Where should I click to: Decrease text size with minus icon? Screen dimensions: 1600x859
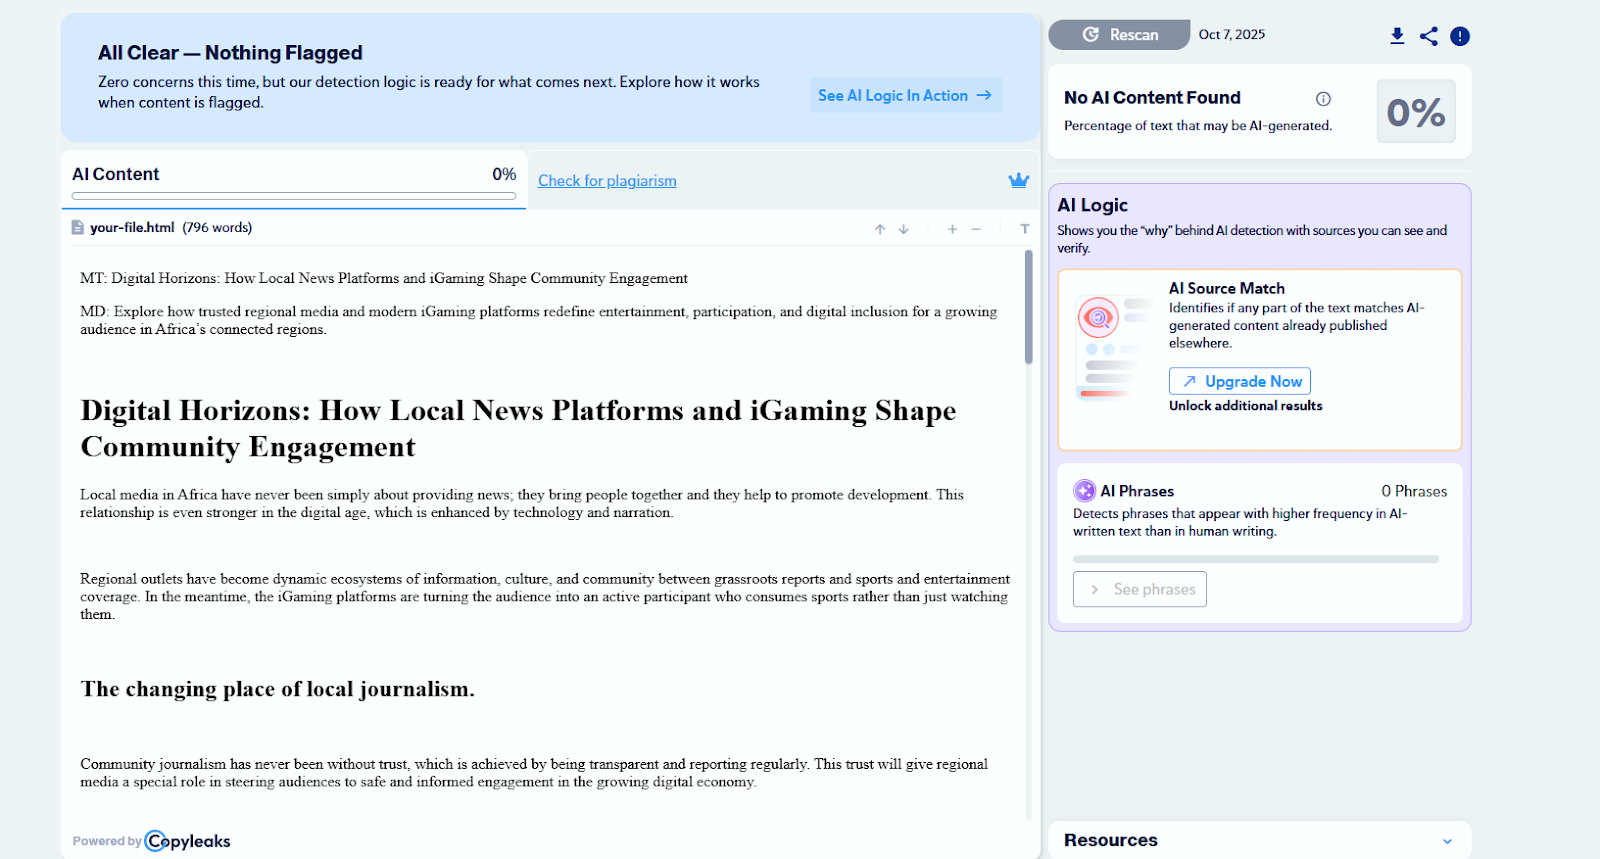976,229
